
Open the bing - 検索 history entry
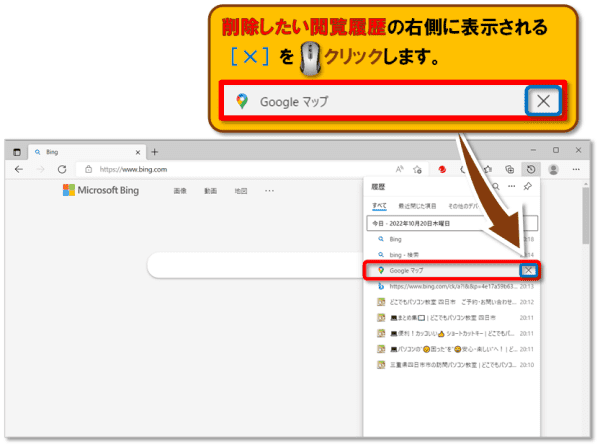[x=452, y=254]
